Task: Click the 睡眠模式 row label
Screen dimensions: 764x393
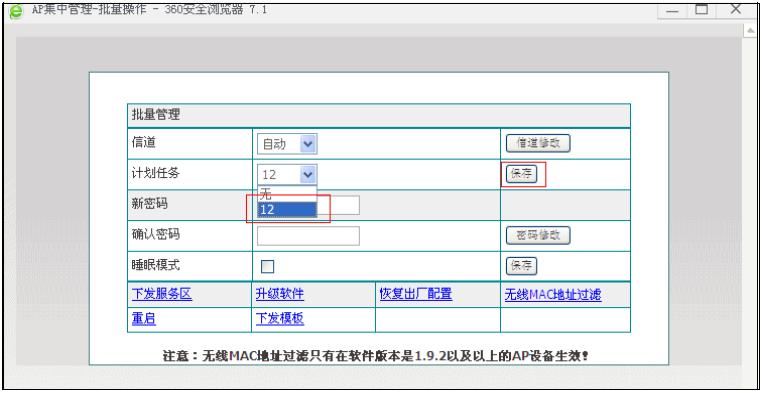Action: coord(156,265)
